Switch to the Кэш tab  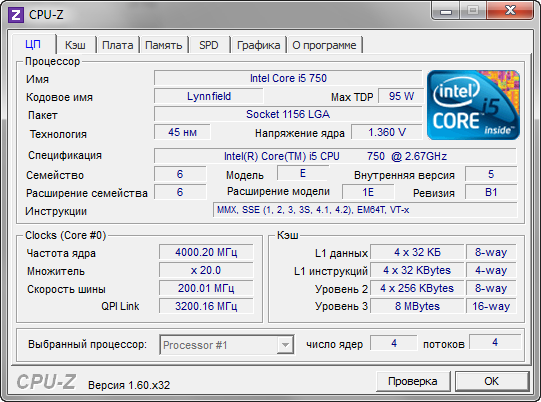point(75,45)
